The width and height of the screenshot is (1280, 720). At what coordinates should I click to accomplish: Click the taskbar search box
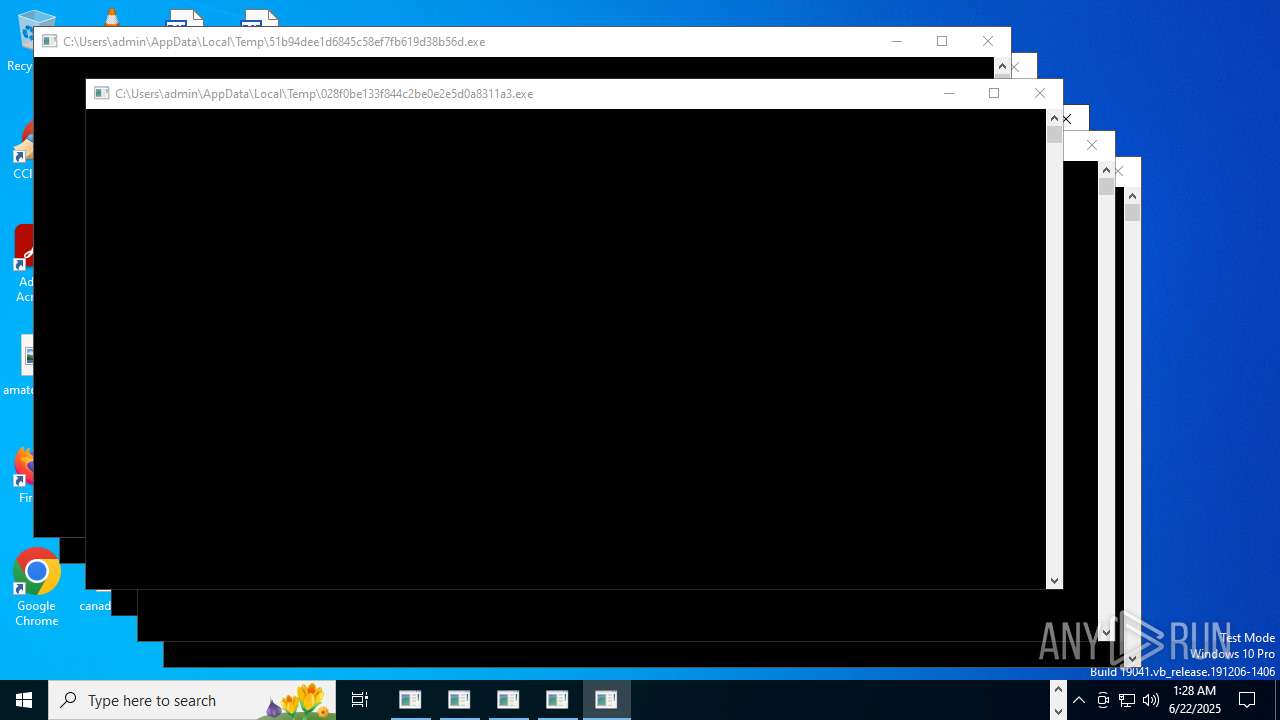tap(192, 700)
